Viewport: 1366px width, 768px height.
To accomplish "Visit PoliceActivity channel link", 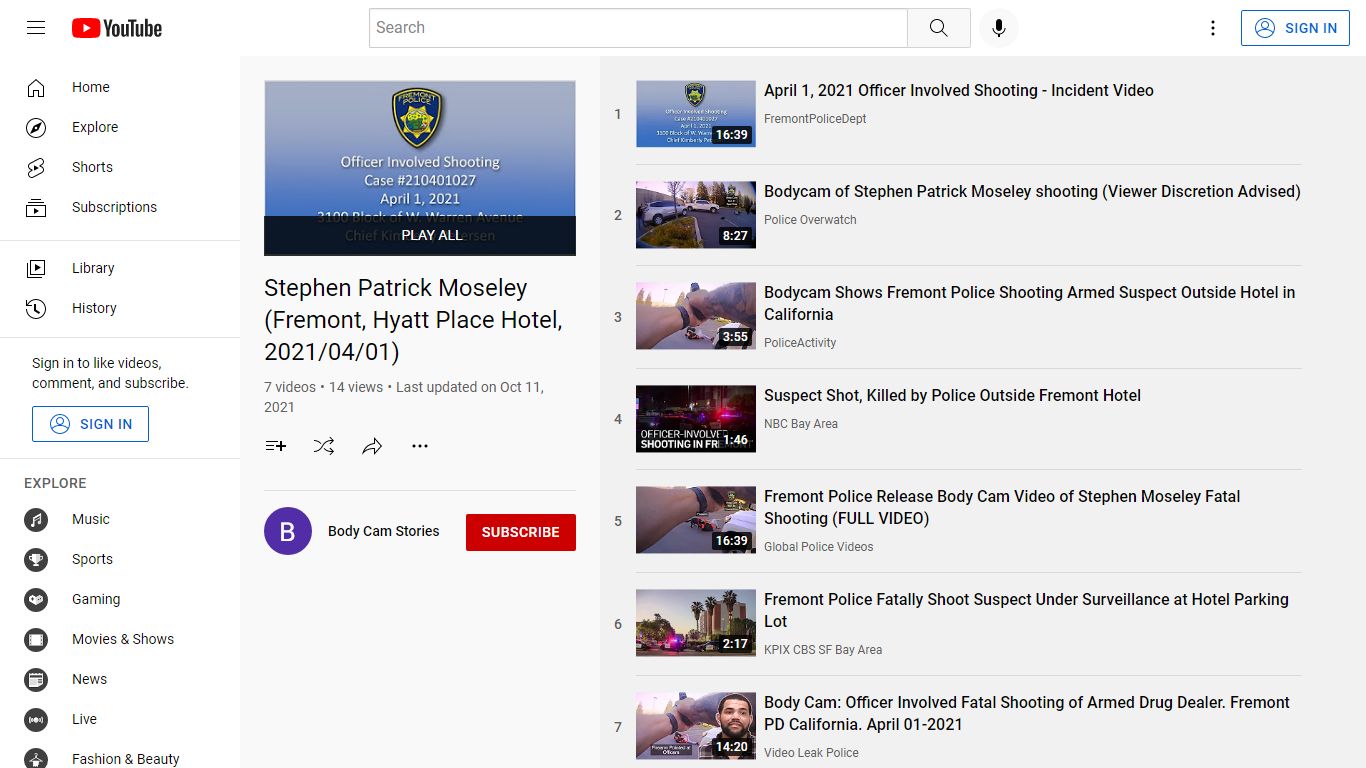I will click(x=800, y=343).
